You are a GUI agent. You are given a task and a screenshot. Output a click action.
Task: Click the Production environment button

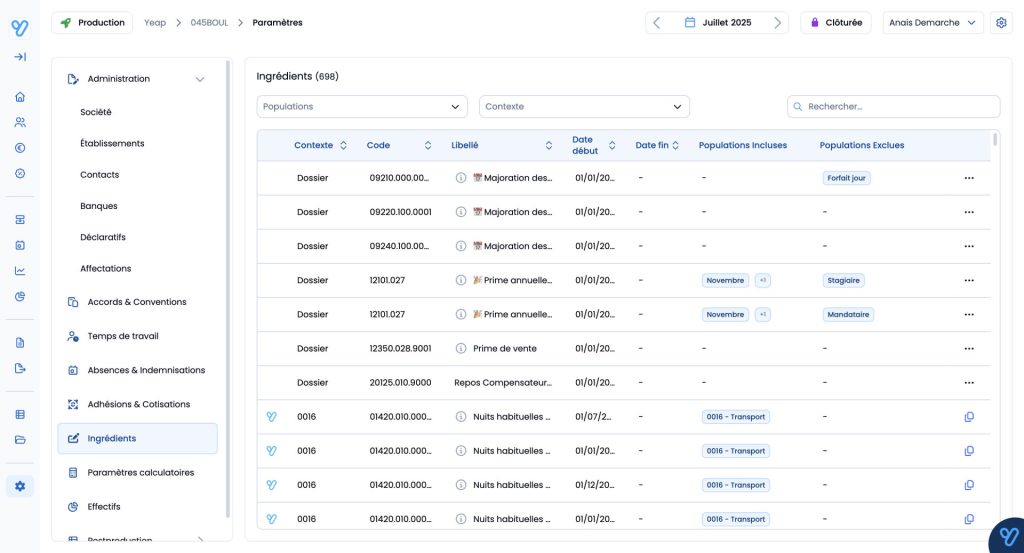(x=92, y=22)
